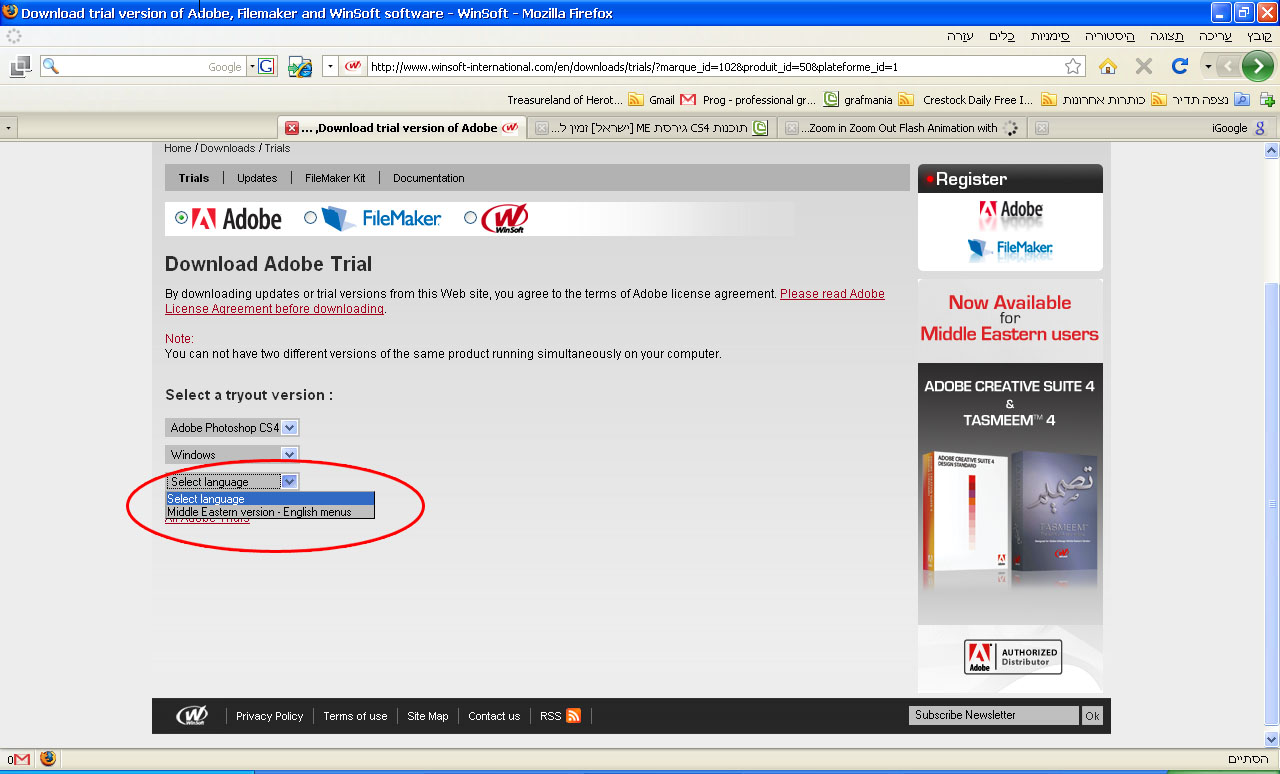Select the Adobe radio button
Viewport: 1280px width, 774px height.
pyautogui.click(x=181, y=218)
